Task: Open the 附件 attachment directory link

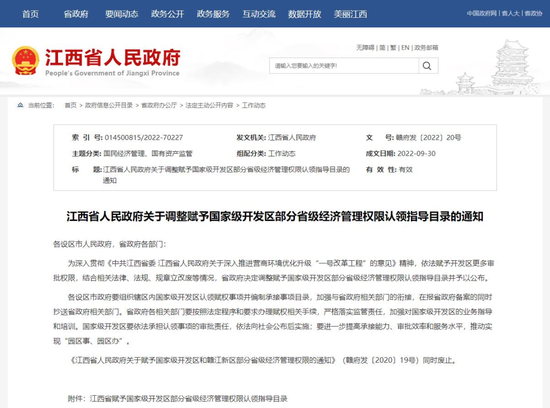Action: tap(189, 399)
